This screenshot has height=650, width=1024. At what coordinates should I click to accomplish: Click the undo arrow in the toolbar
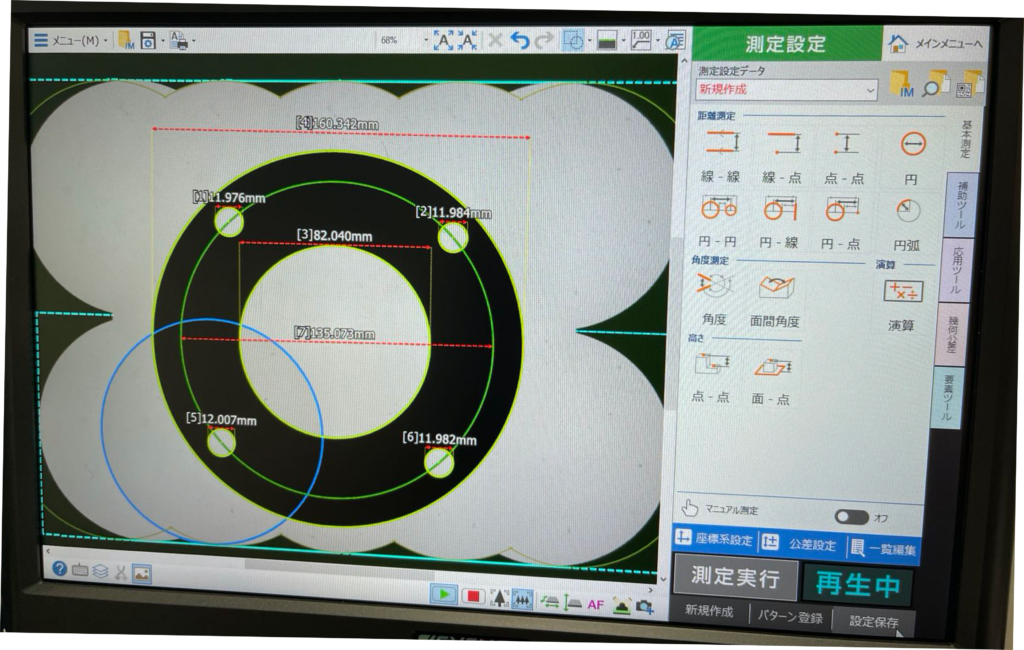pyautogui.click(x=519, y=41)
